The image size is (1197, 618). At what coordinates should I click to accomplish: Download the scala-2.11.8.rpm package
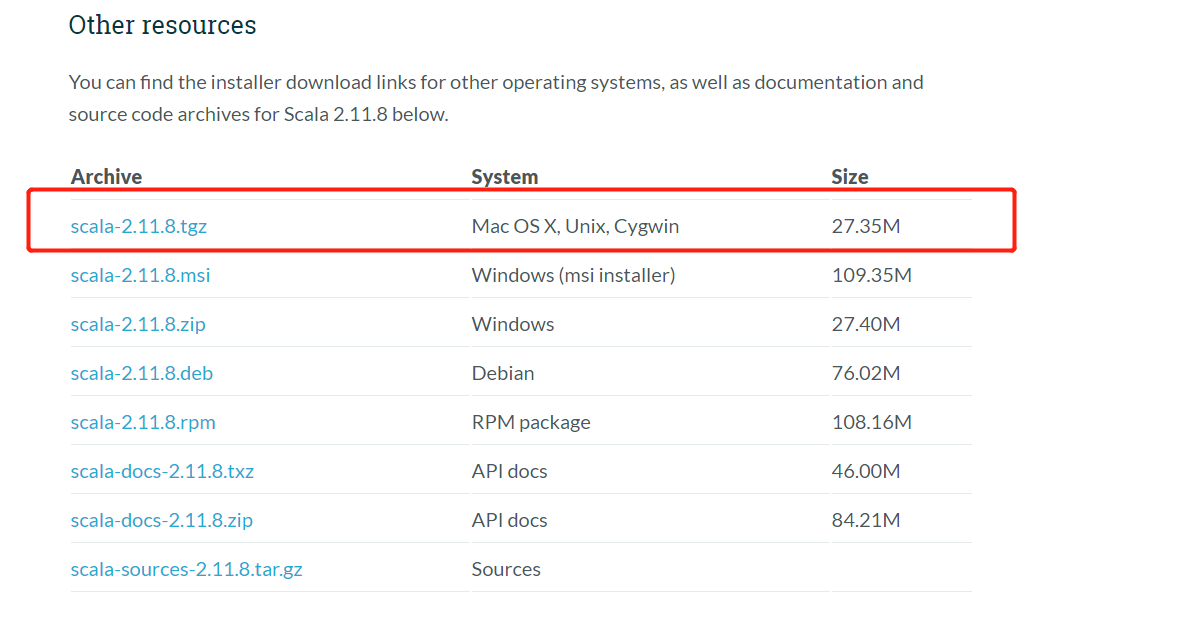coord(143,422)
